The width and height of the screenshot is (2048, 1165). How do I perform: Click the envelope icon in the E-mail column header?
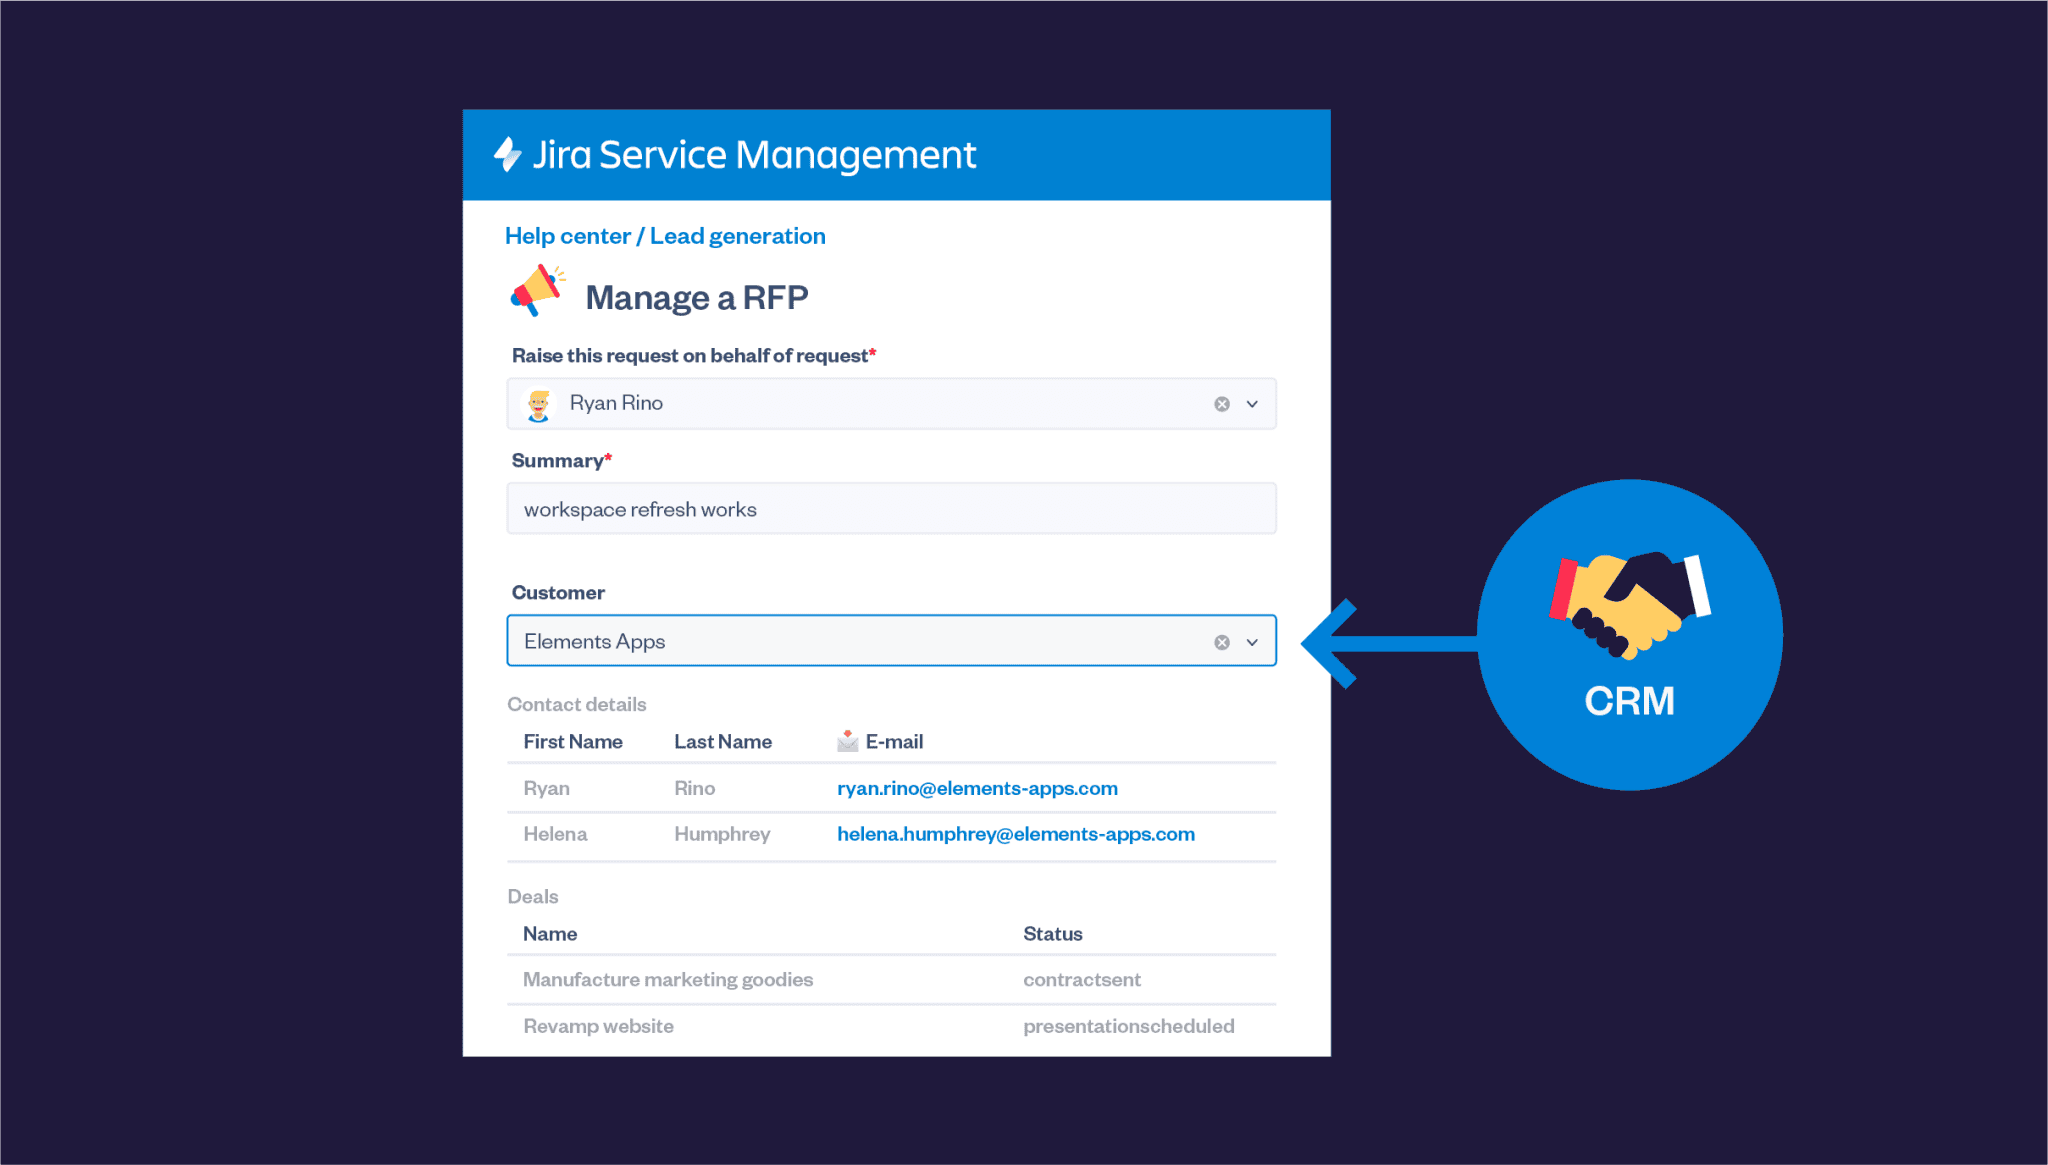[x=846, y=740]
